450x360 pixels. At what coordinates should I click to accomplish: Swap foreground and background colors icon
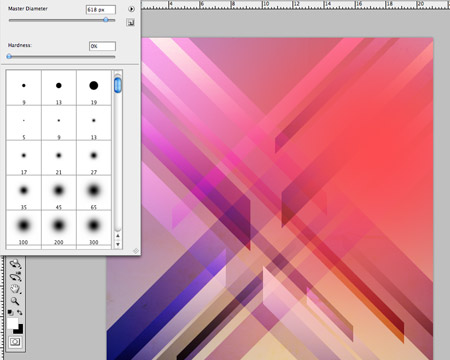20,312
